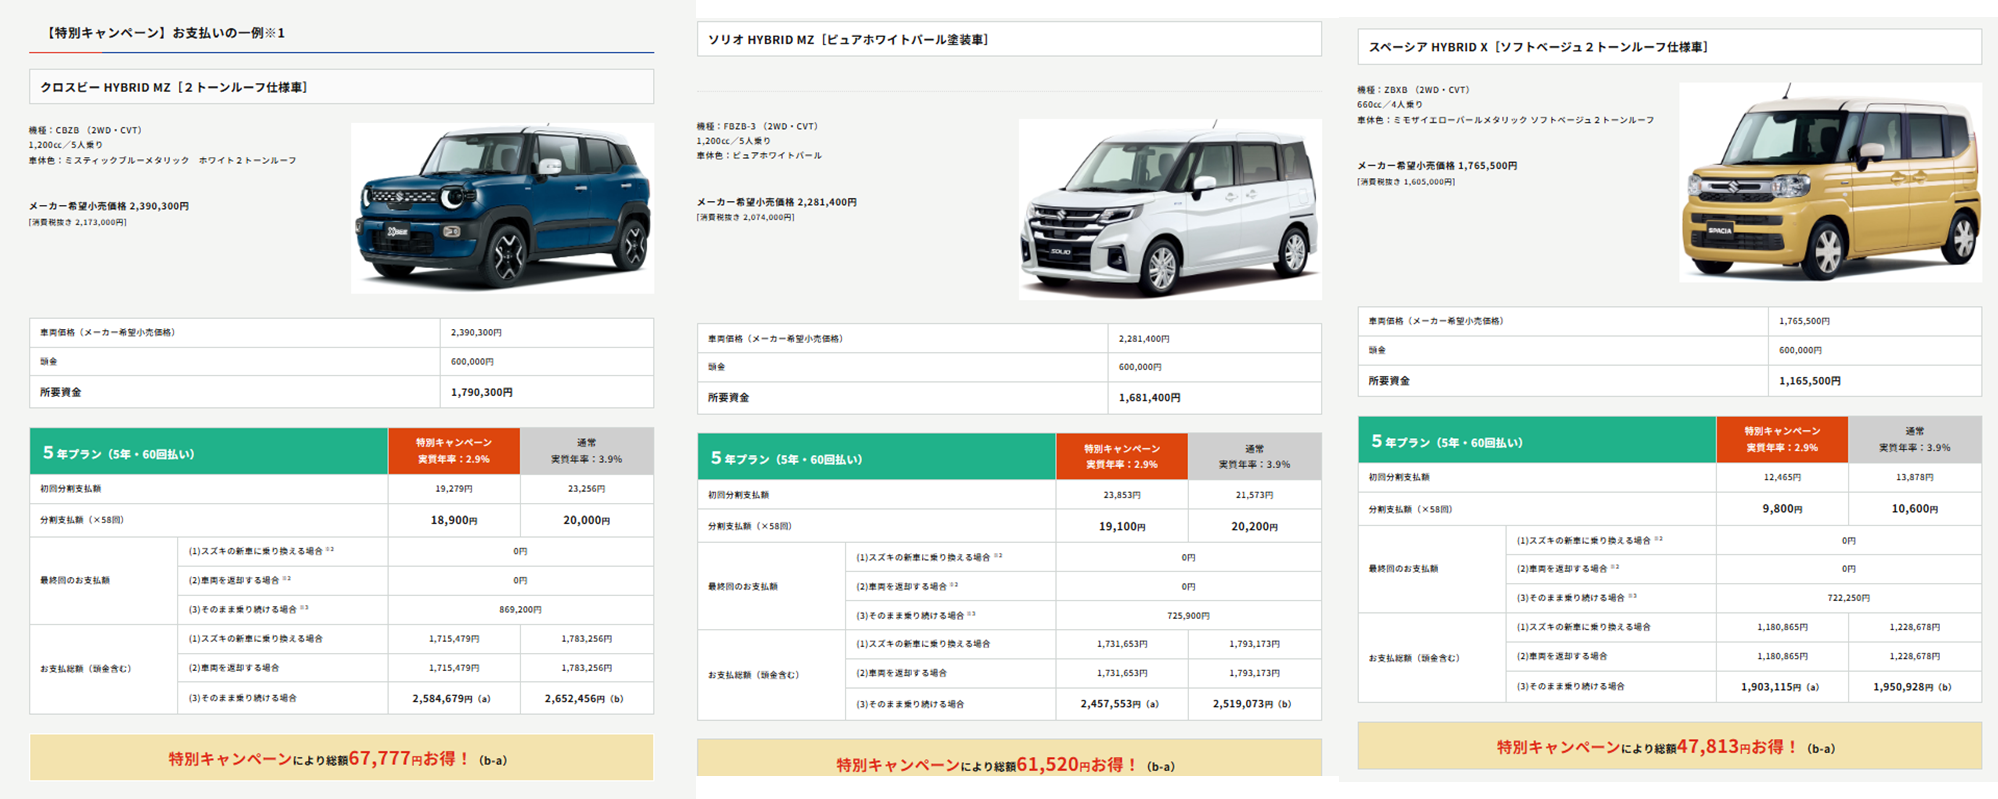Click the green 5年プラン header for Solio
The width and height of the screenshot is (1998, 799).
876,458
